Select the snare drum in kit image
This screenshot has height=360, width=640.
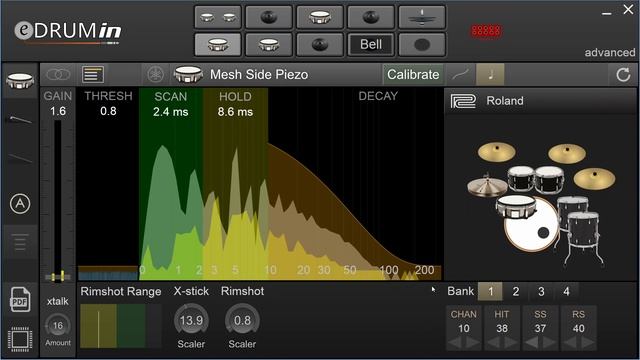click(x=516, y=206)
